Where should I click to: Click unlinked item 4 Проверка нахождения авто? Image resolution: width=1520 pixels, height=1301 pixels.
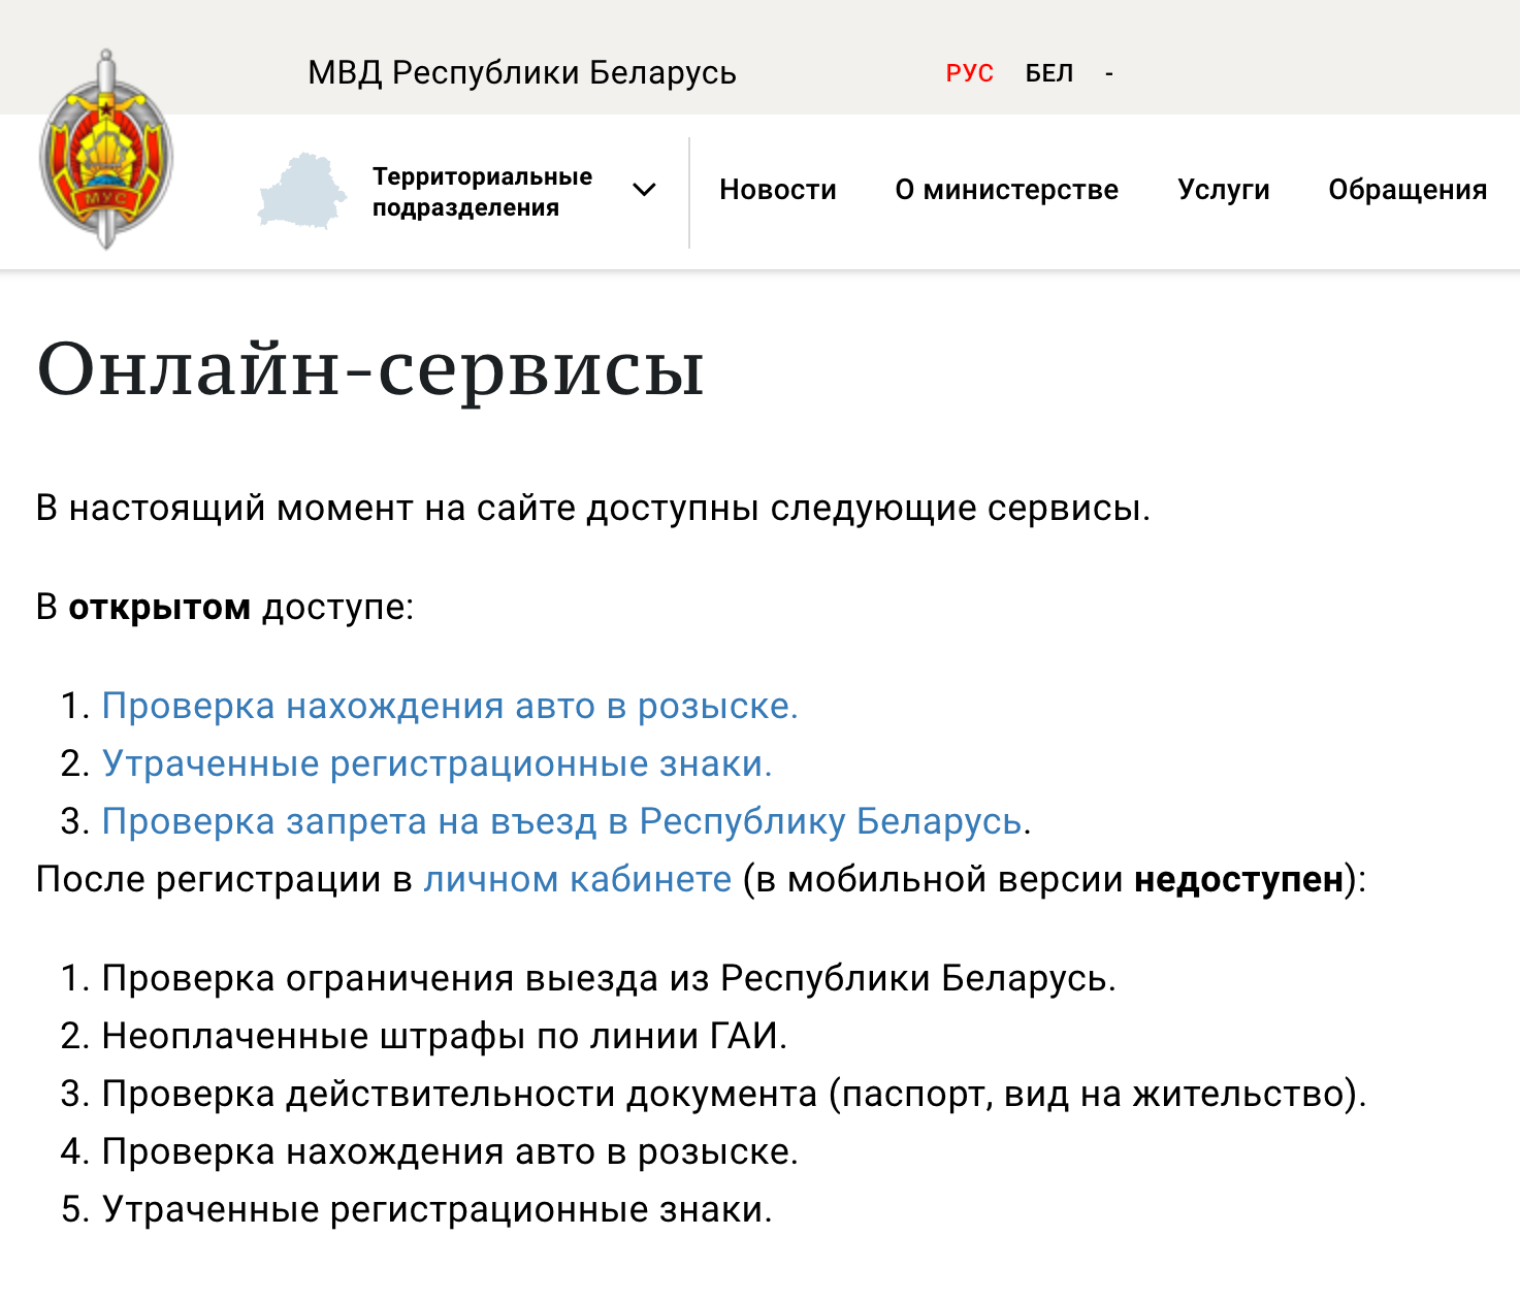click(x=450, y=1152)
